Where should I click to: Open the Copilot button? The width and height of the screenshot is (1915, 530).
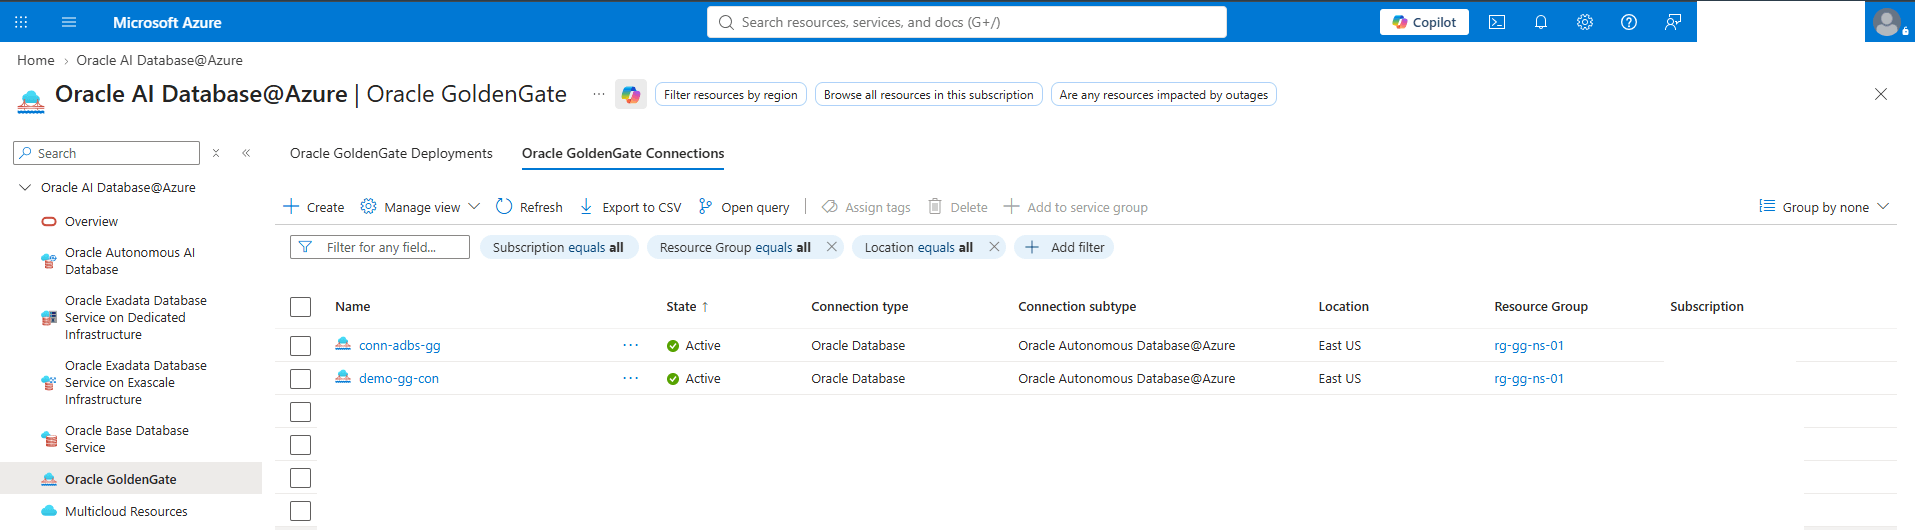1425,22
